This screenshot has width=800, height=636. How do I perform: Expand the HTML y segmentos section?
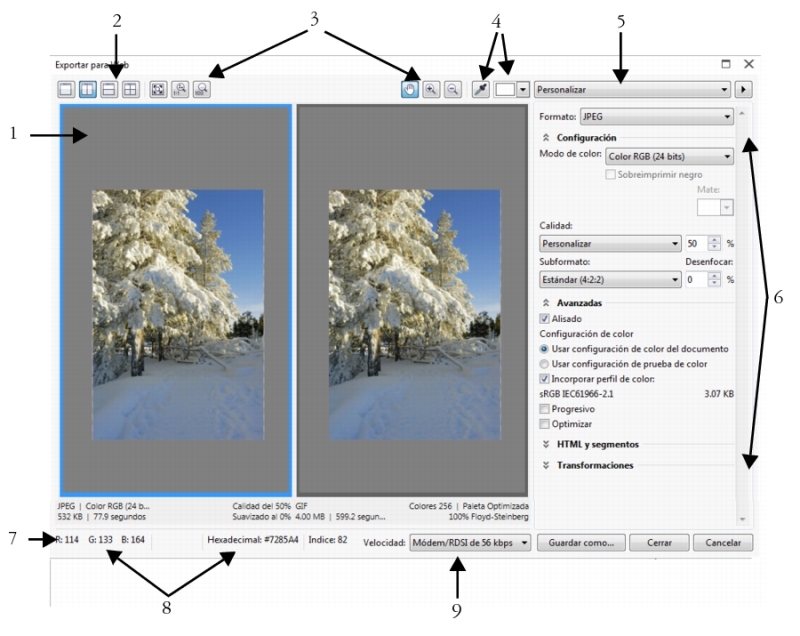point(597,443)
